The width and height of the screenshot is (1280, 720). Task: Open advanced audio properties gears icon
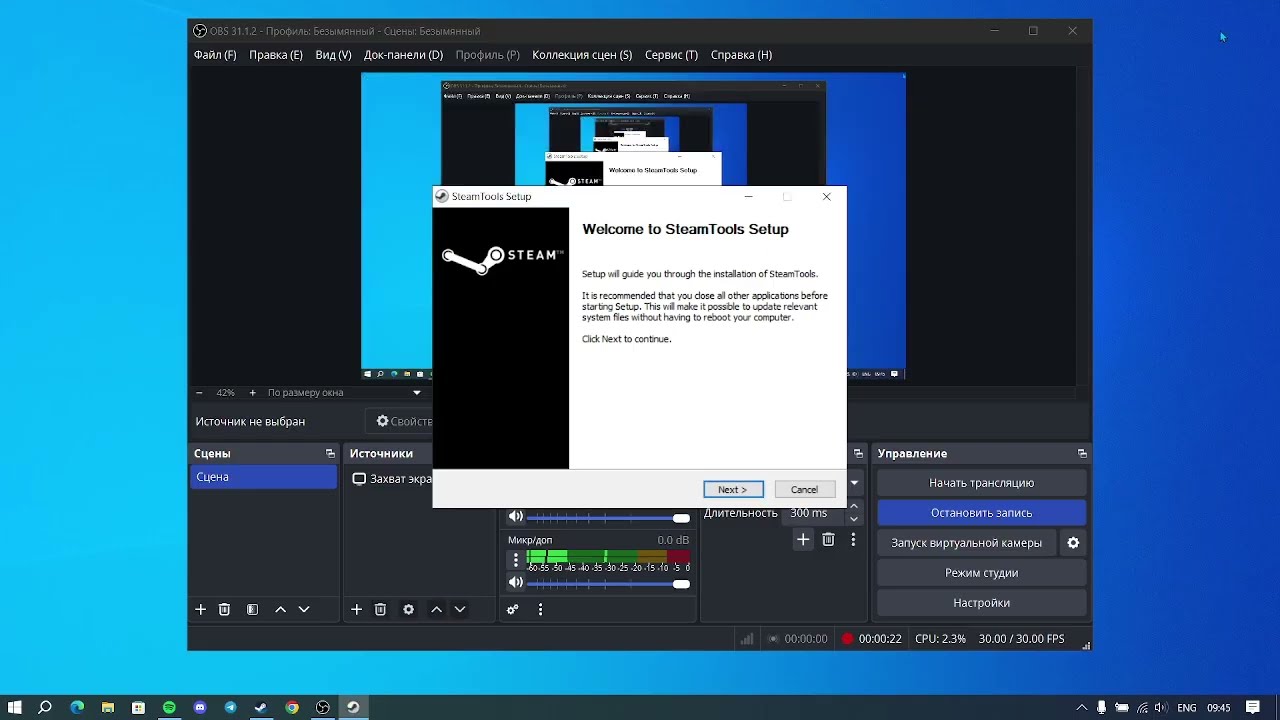(512, 609)
